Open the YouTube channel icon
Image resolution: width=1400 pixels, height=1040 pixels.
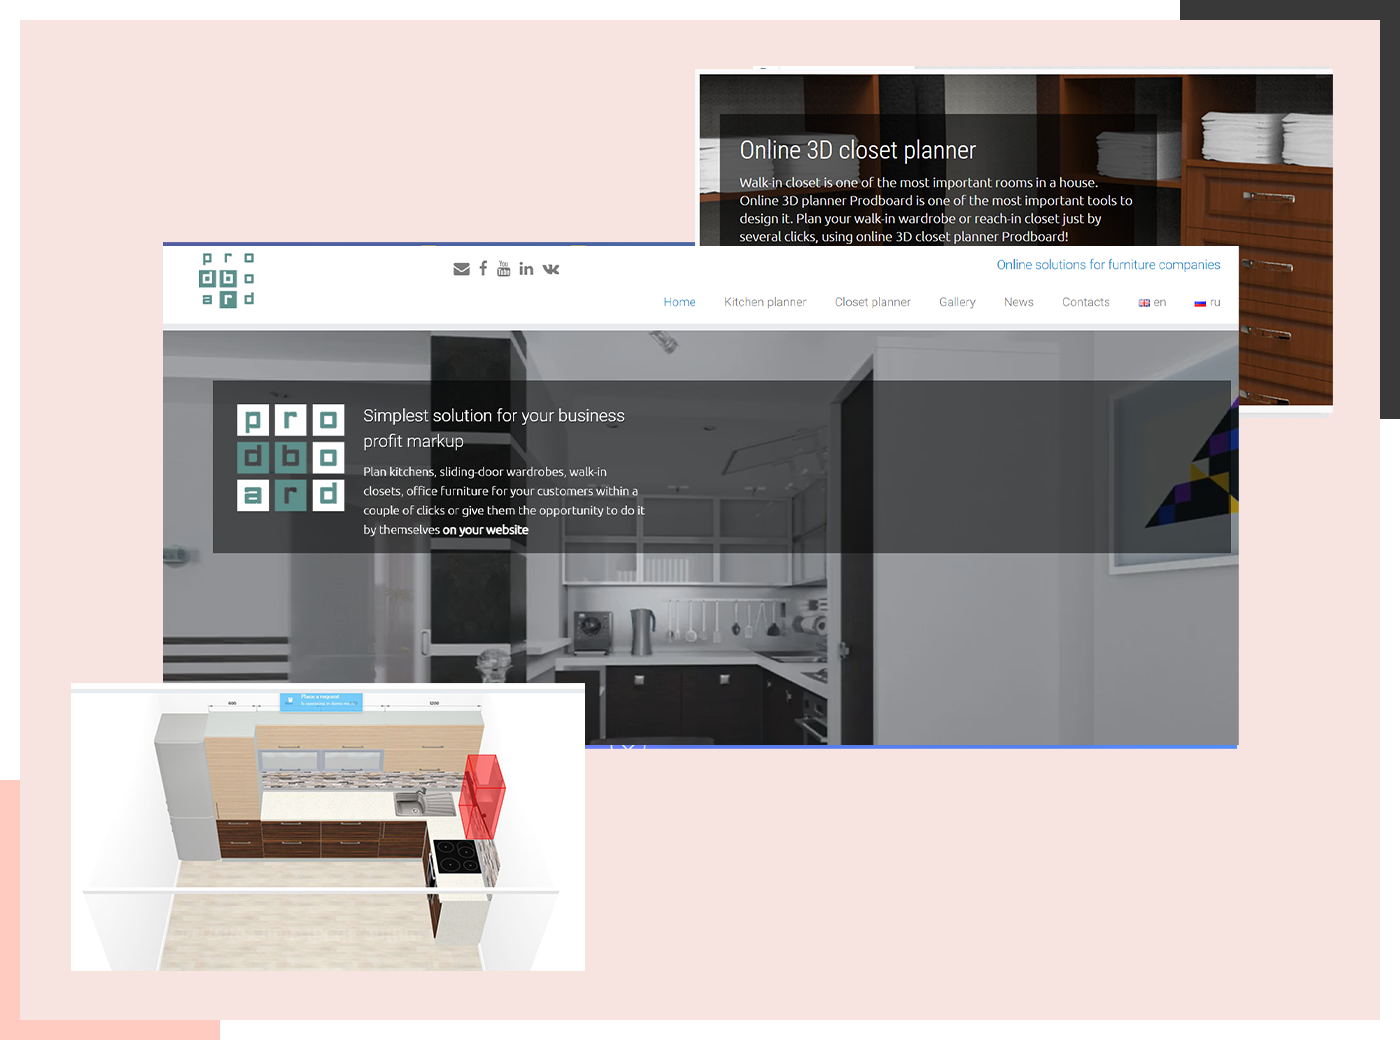click(504, 268)
